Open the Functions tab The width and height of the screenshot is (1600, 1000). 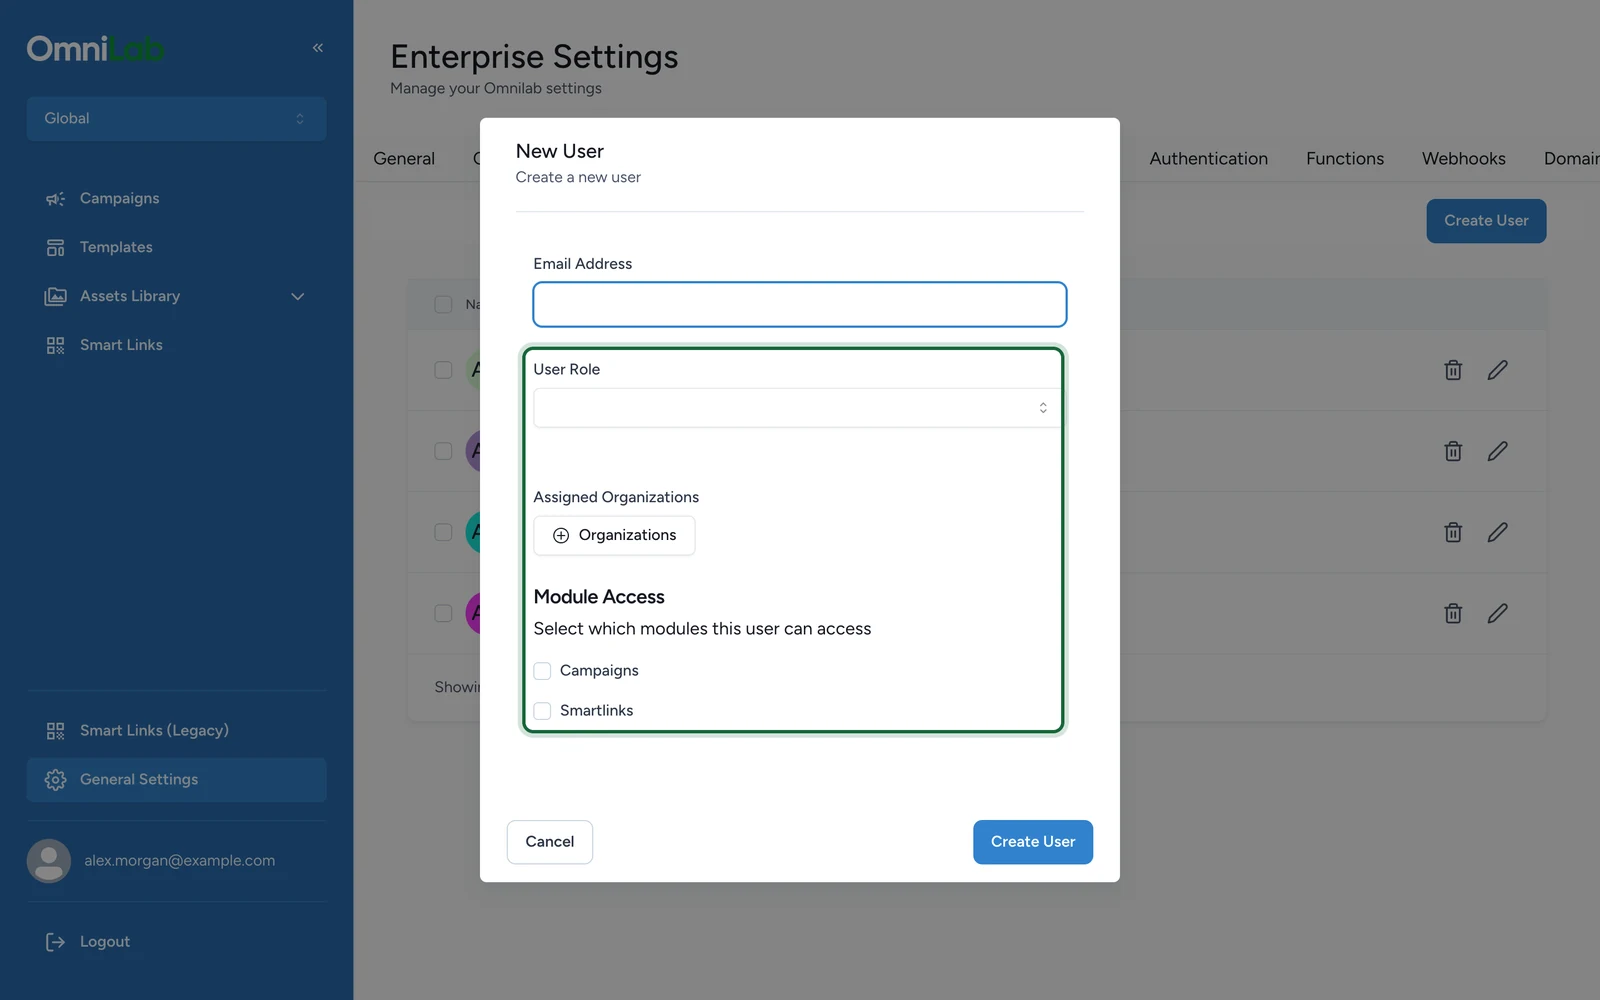point(1345,159)
